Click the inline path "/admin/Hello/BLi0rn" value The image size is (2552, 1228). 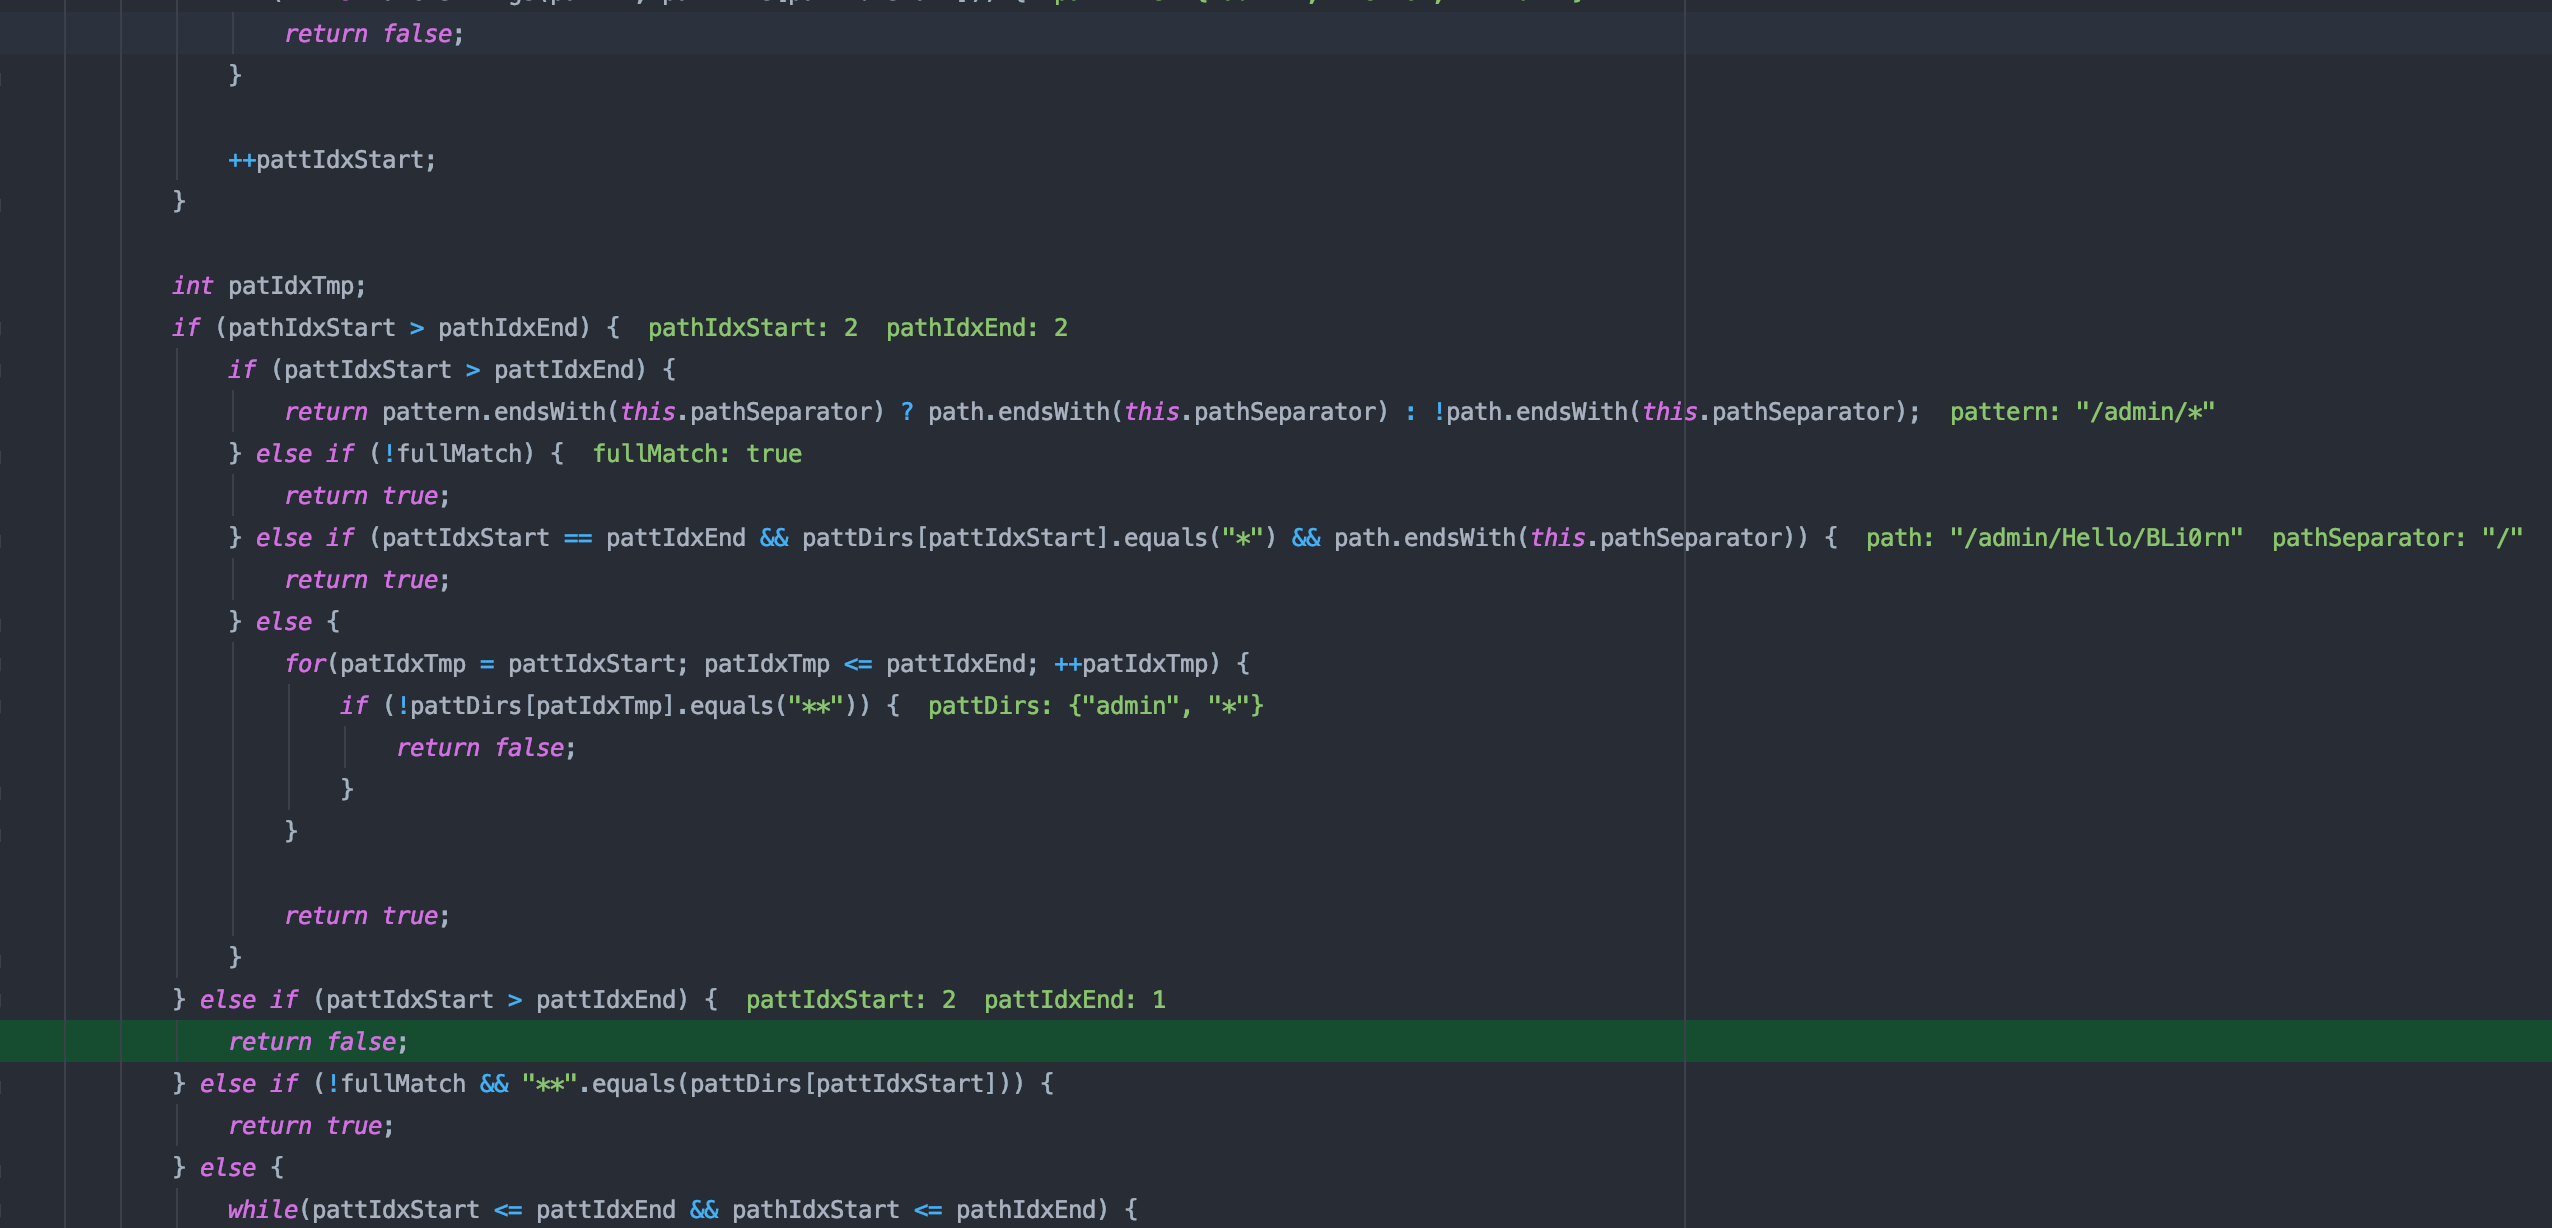coord(2054,537)
